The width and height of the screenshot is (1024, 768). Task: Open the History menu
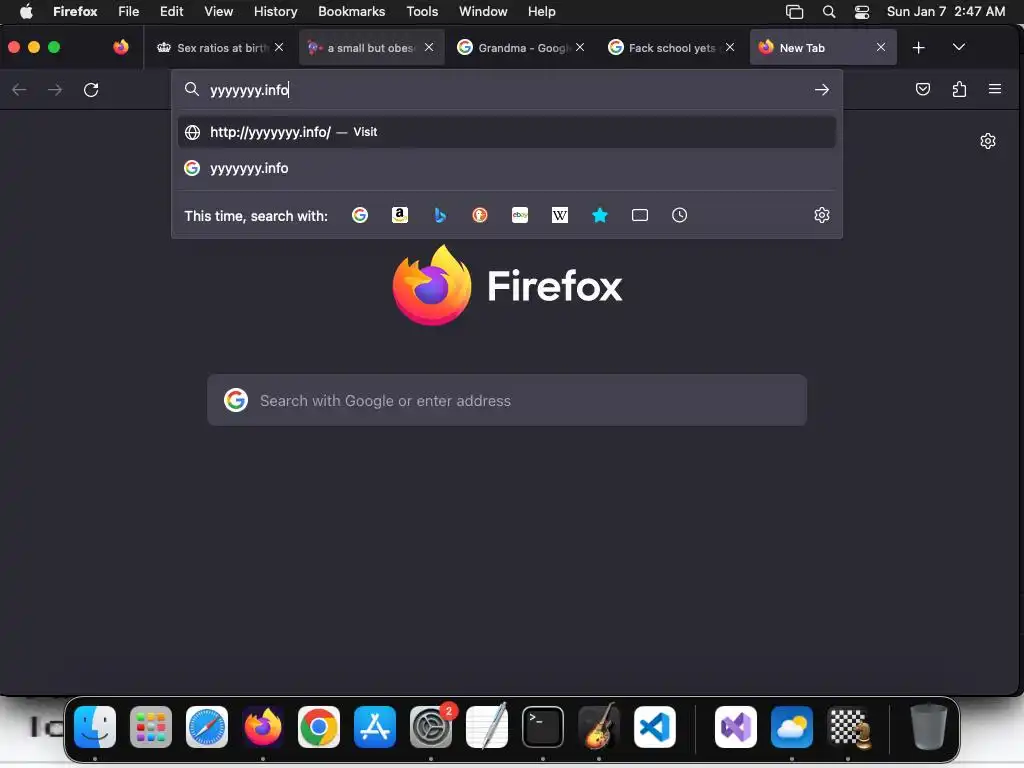[x=275, y=11]
